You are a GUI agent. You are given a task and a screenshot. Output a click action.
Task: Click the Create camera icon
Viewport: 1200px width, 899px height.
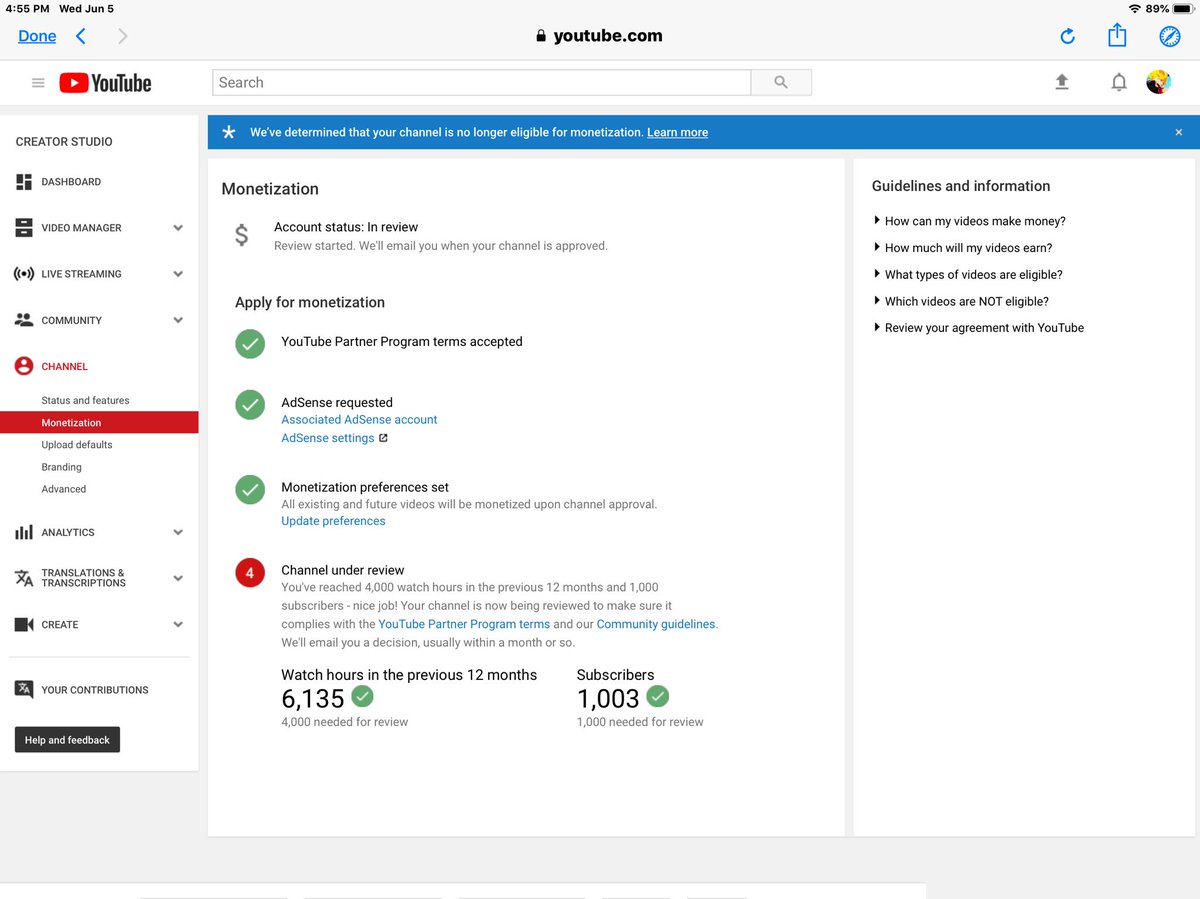[x=24, y=624]
